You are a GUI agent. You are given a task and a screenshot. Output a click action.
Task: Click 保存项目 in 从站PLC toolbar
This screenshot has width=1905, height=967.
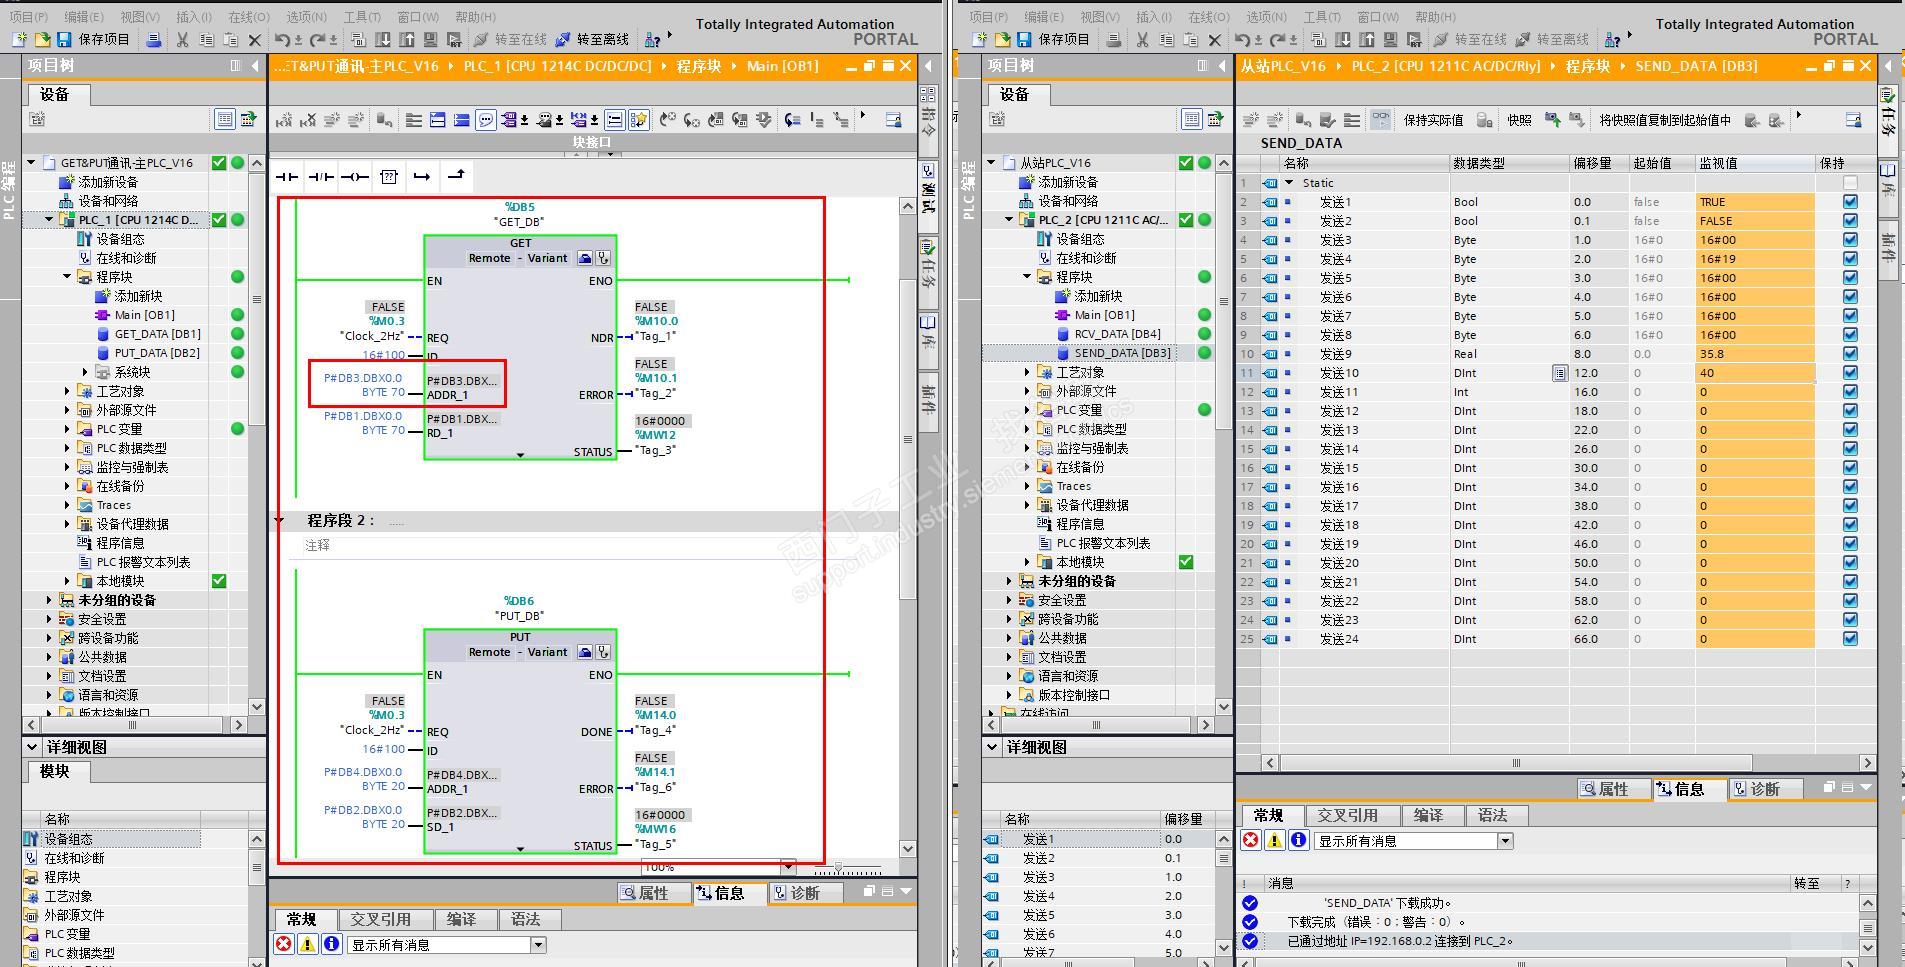click(x=1054, y=40)
